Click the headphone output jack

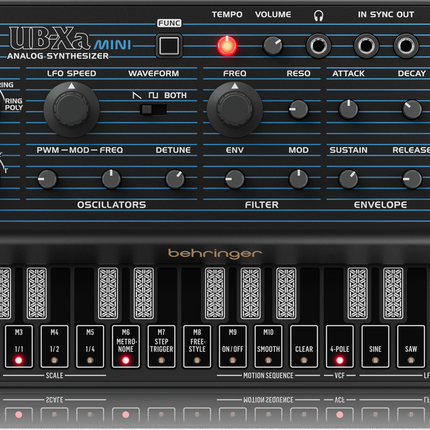pyautogui.click(x=318, y=46)
